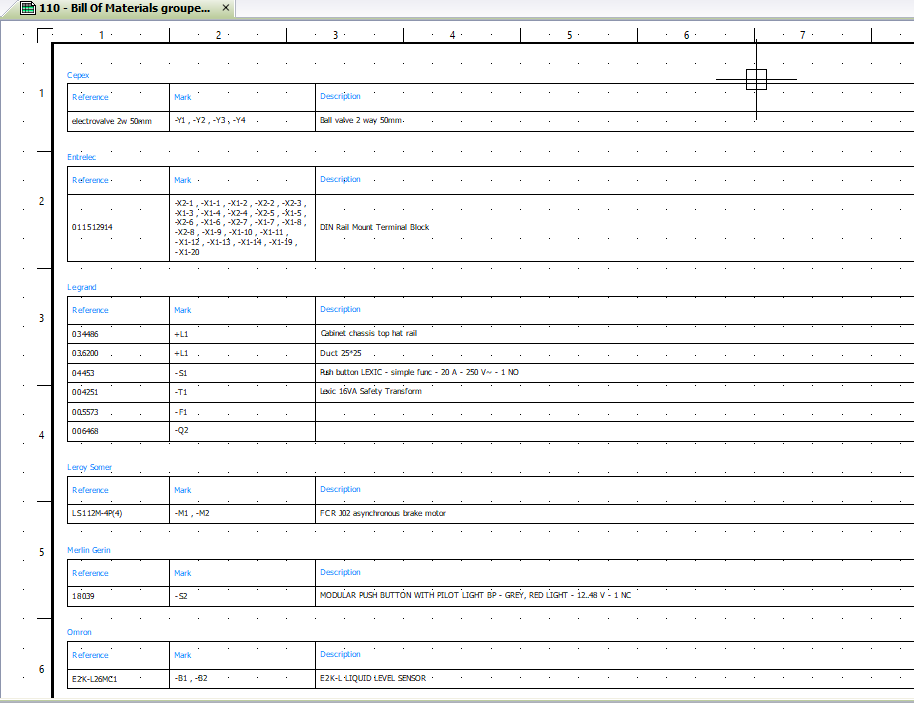
Task: Select reference '04453'
Action: (x=83, y=373)
